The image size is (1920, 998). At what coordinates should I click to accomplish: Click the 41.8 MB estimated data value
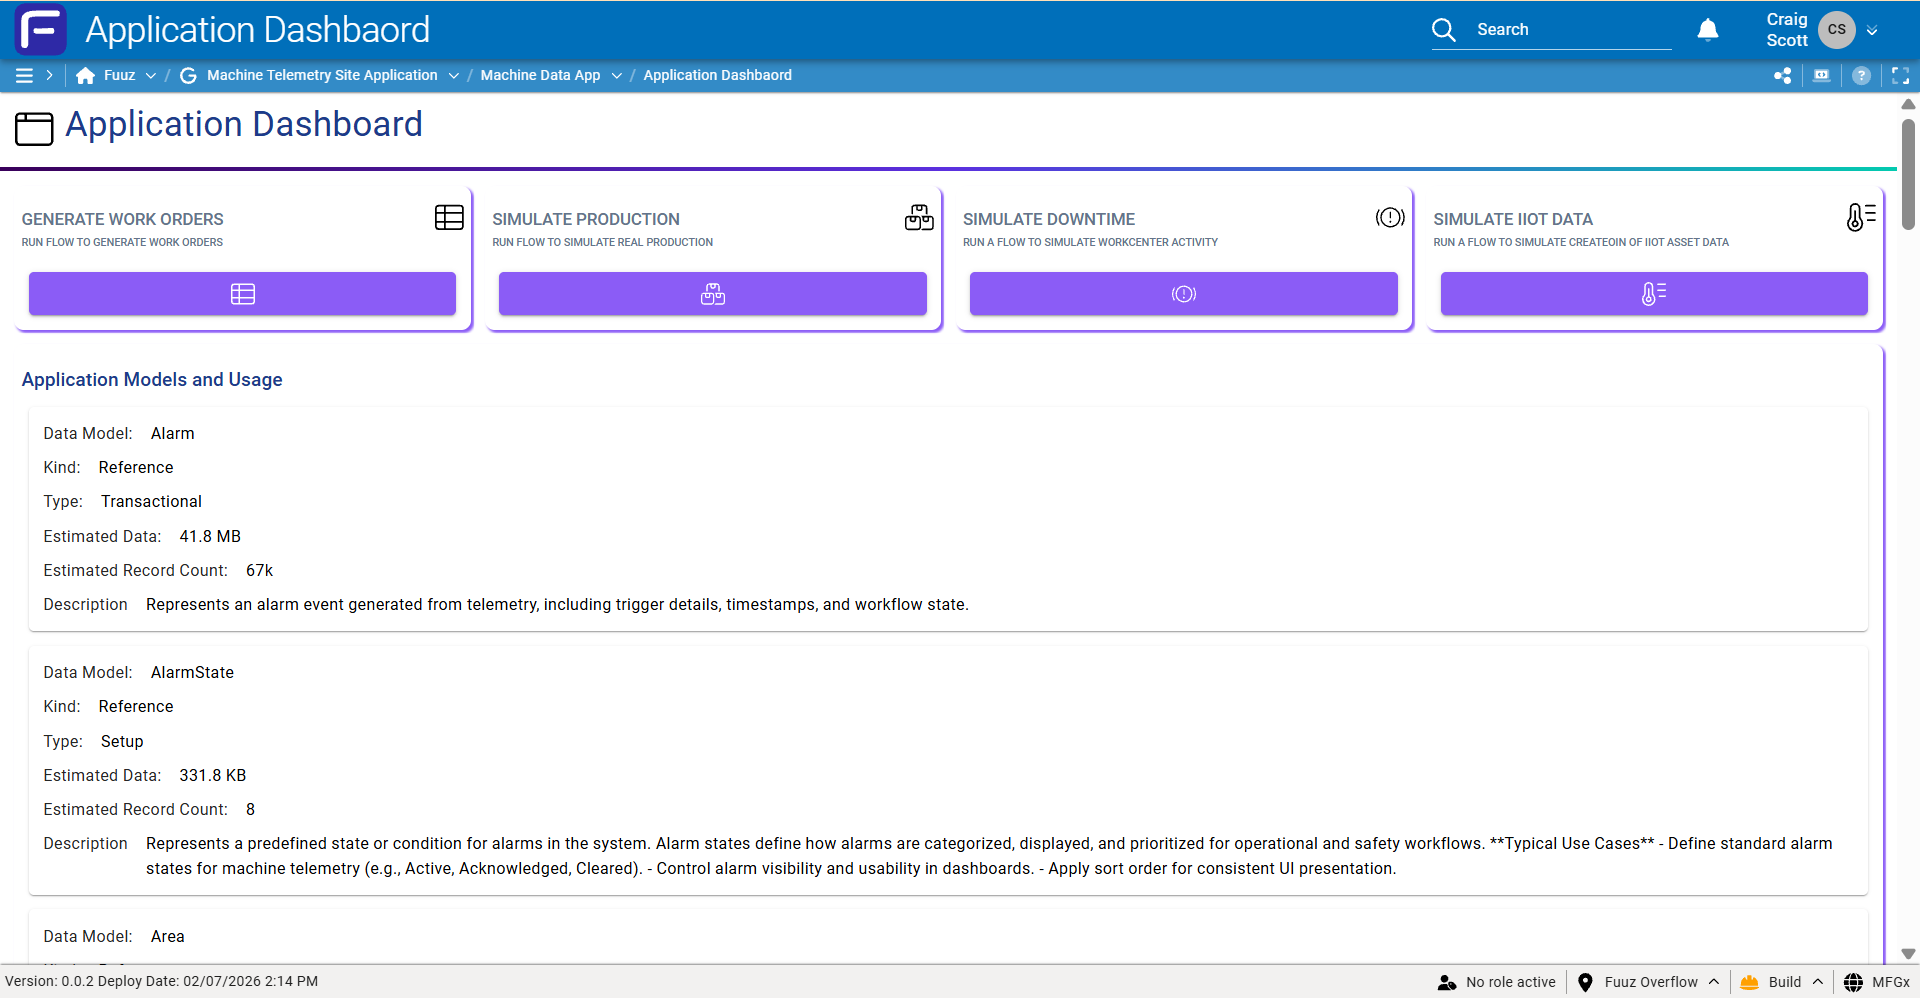210,536
